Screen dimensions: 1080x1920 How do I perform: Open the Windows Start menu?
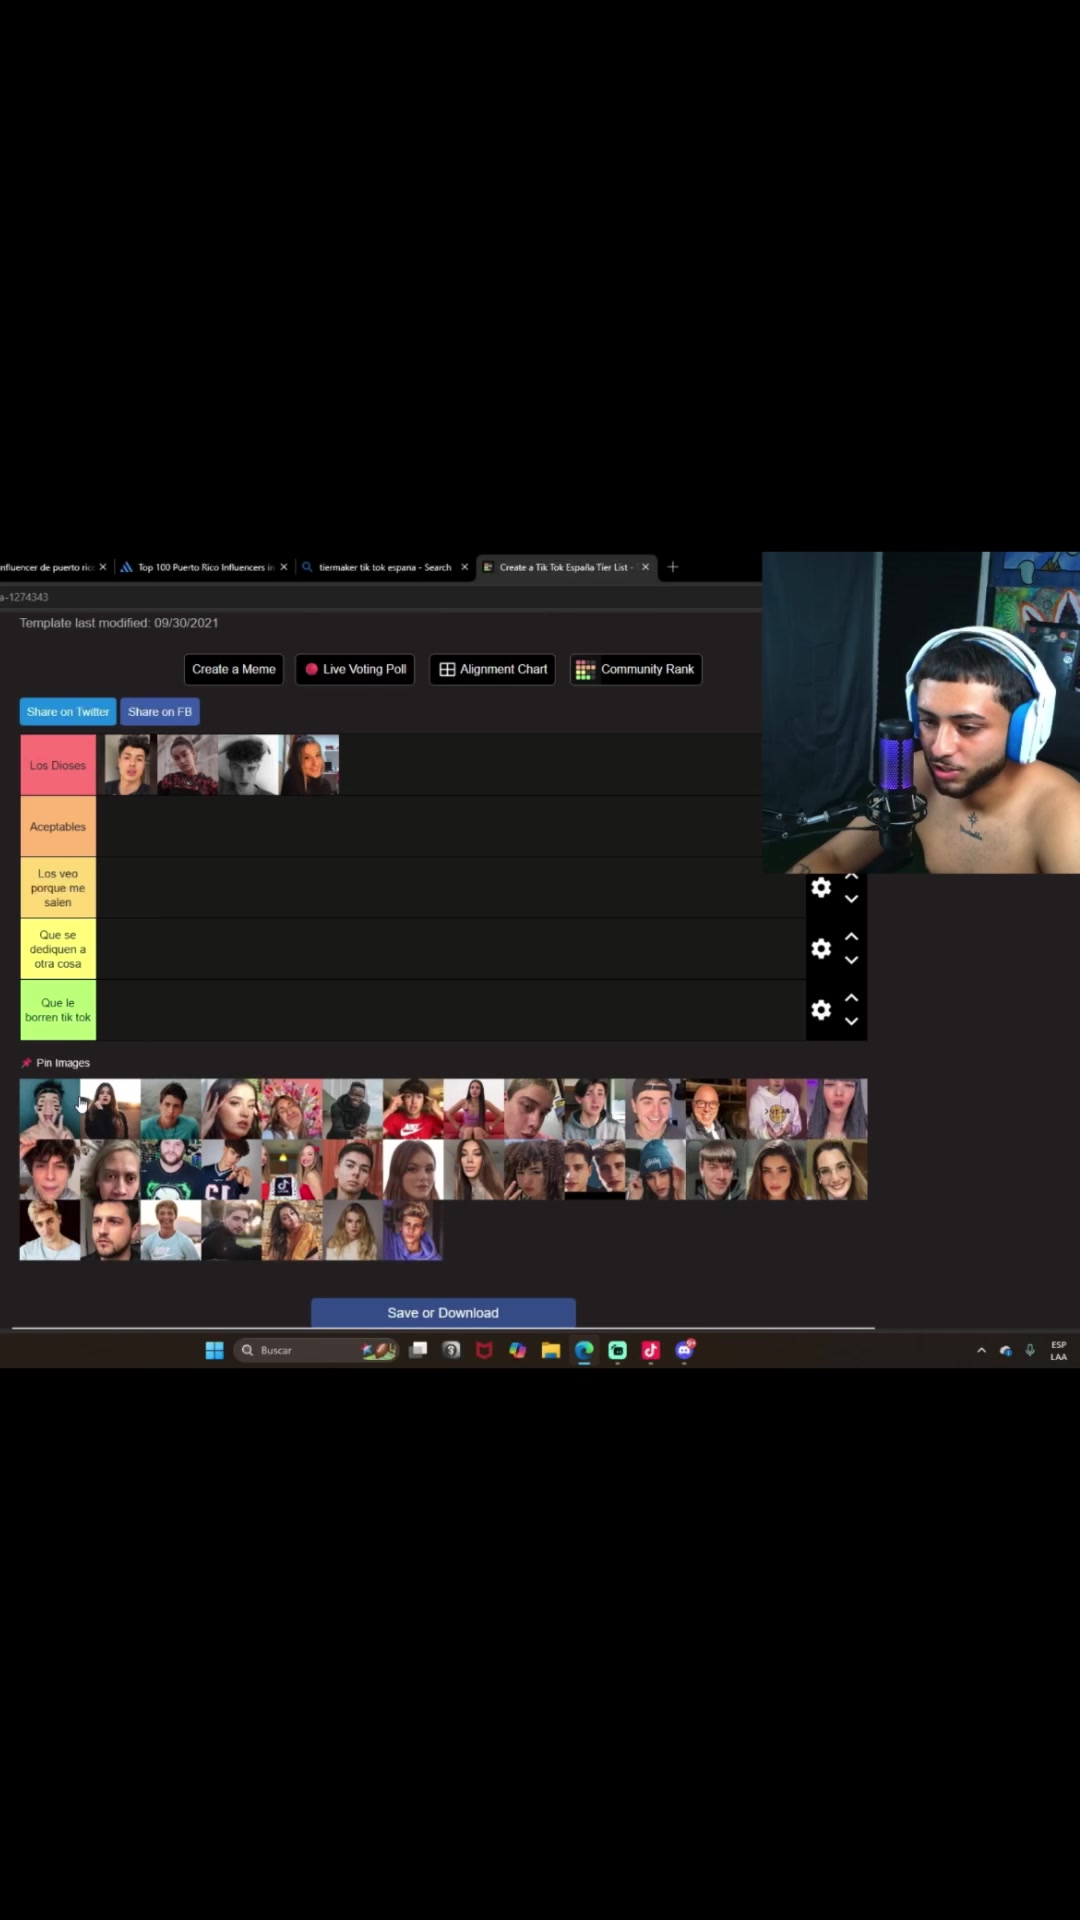pos(214,1351)
